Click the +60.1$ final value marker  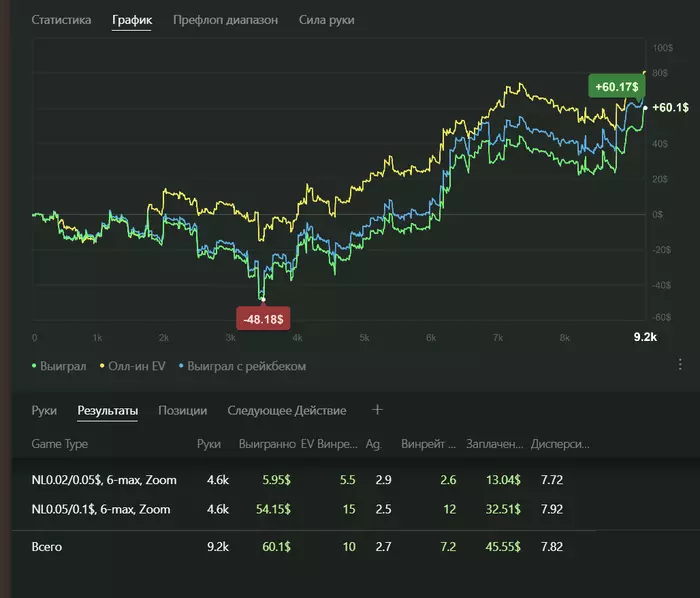(670, 108)
